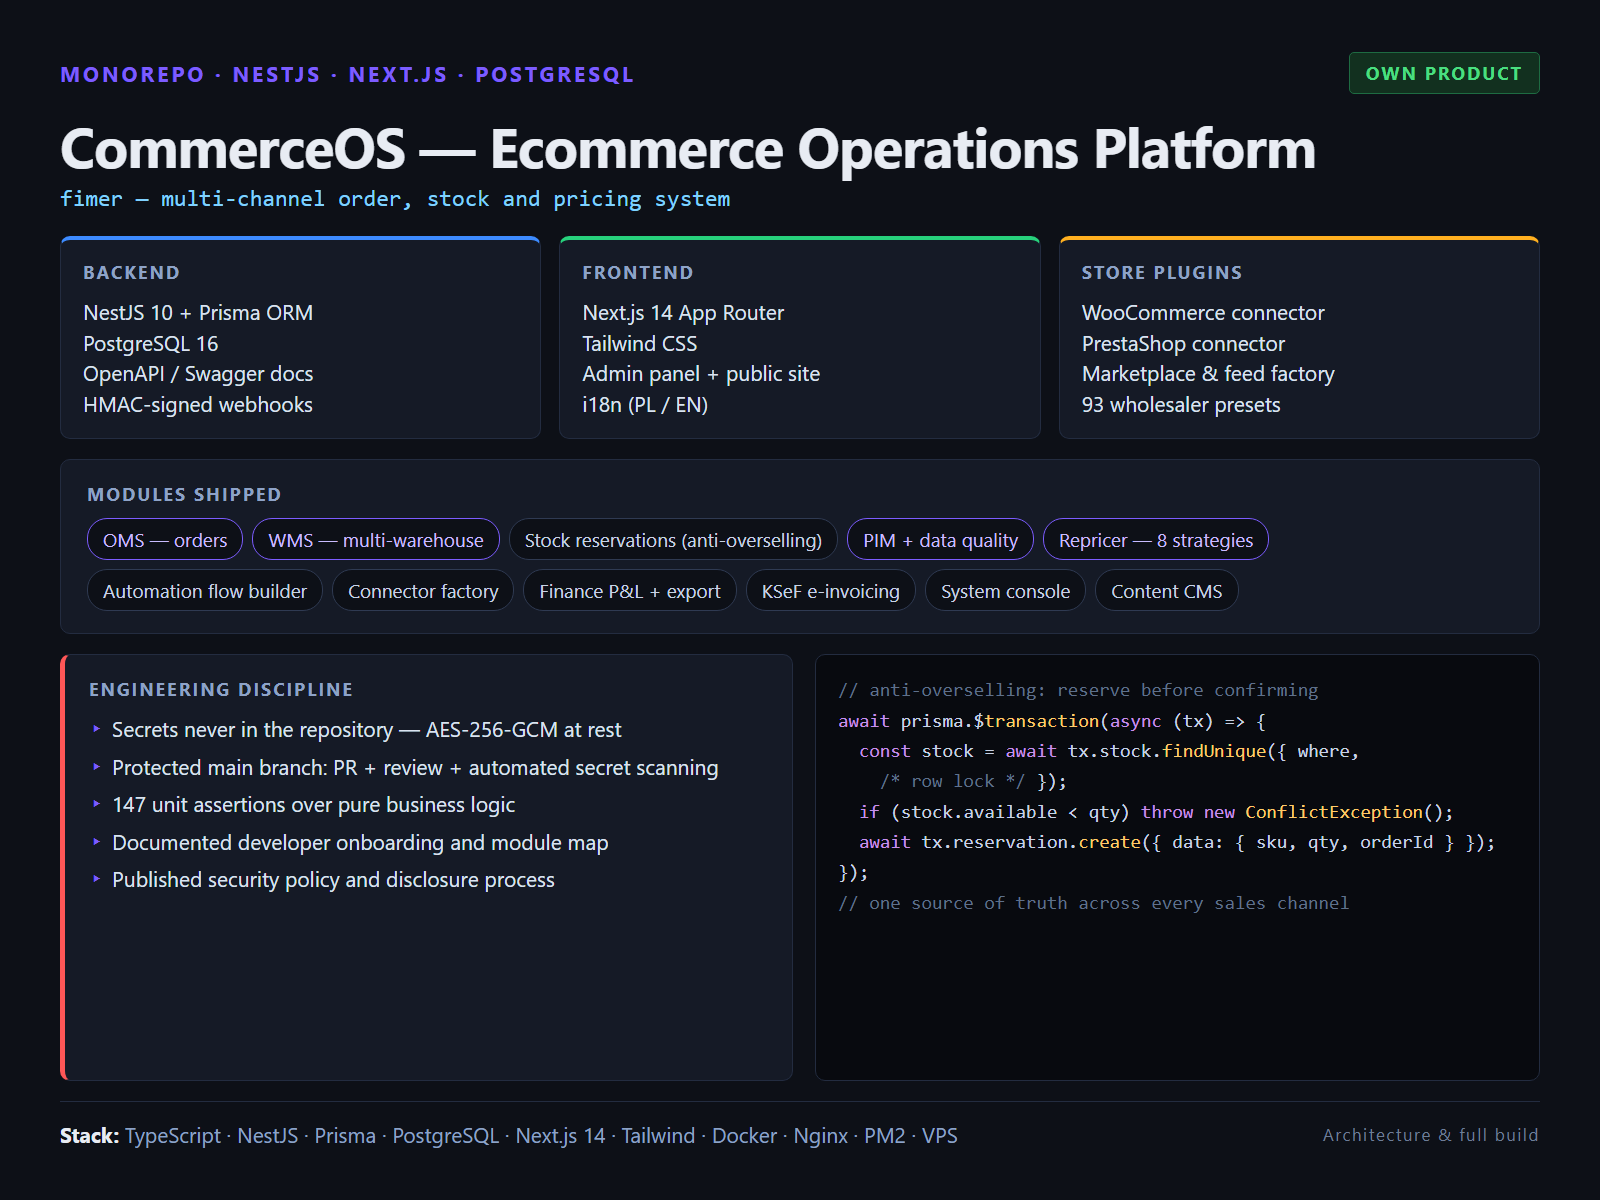Click the "Stock reservations (anti-overselling)" pill
1600x1200 pixels.
tap(673, 540)
